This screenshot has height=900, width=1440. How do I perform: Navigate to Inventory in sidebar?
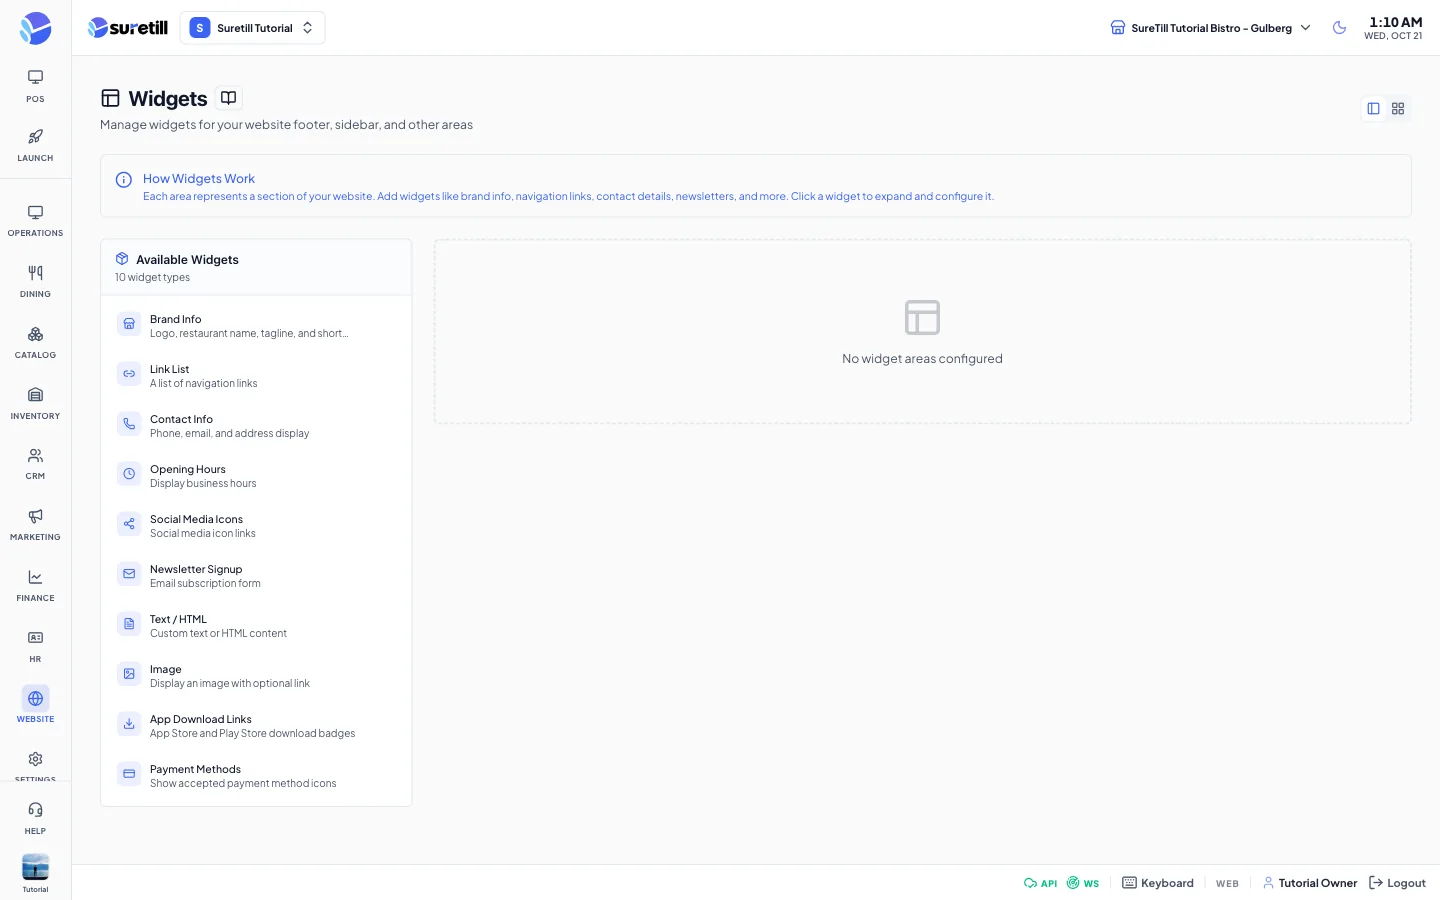coord(35,404)
